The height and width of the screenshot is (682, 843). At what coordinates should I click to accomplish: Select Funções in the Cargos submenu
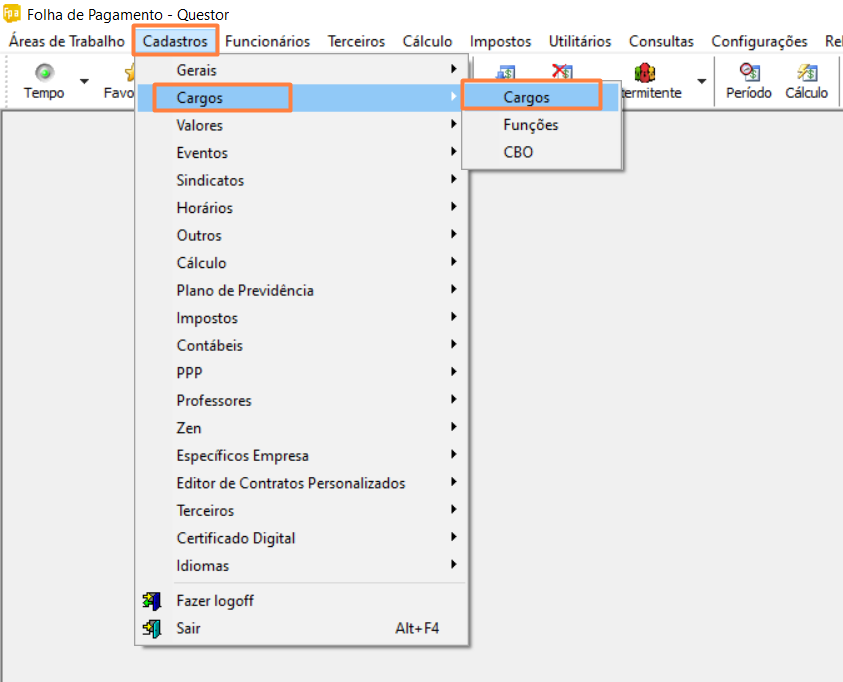pyautogui.click(x=531, y=125)
